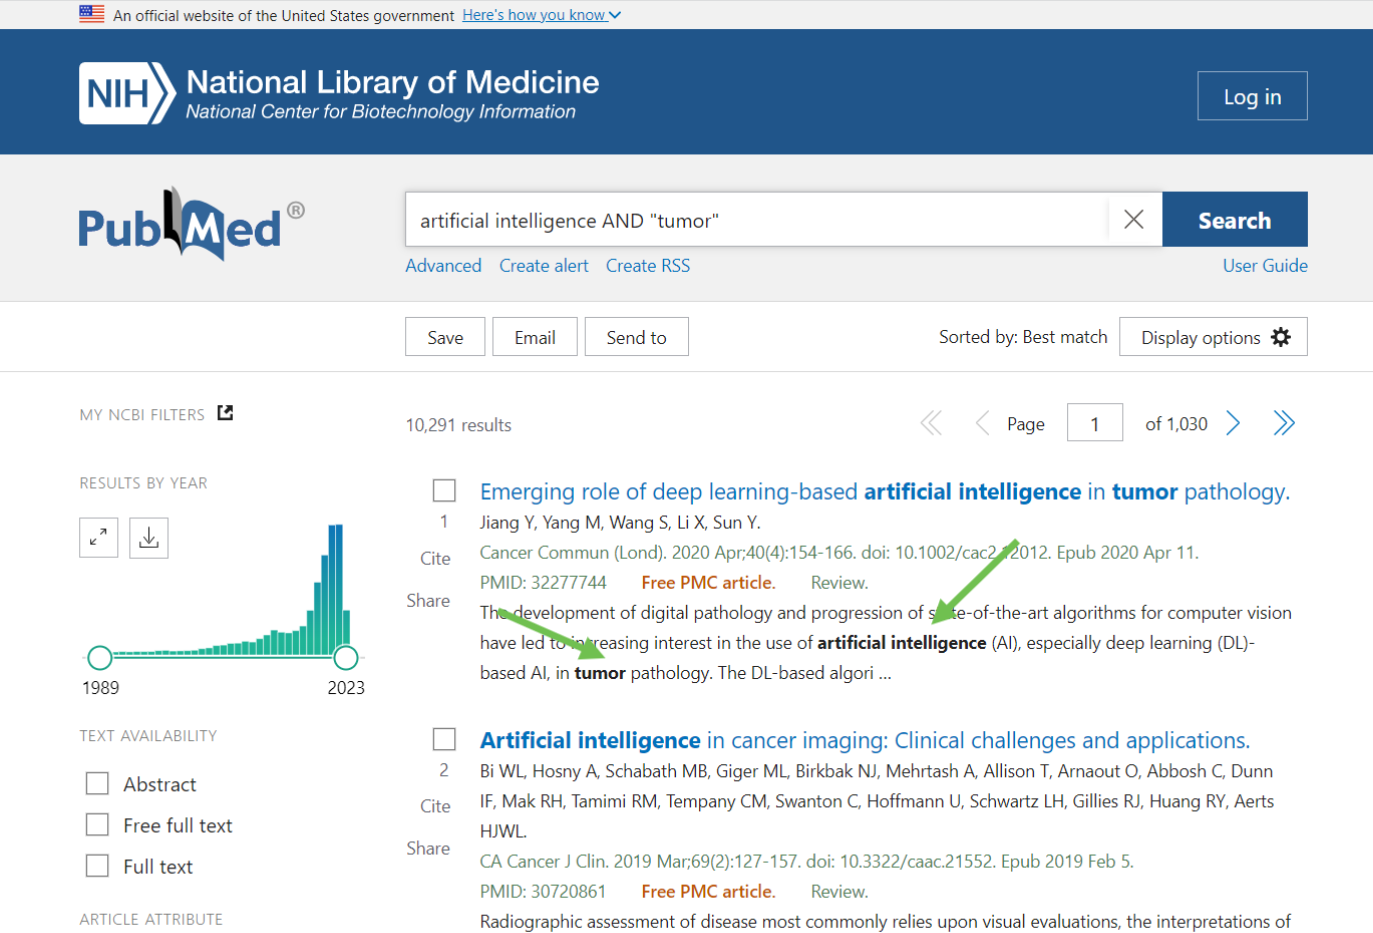Expand the results by year chart

pos(99,538)
